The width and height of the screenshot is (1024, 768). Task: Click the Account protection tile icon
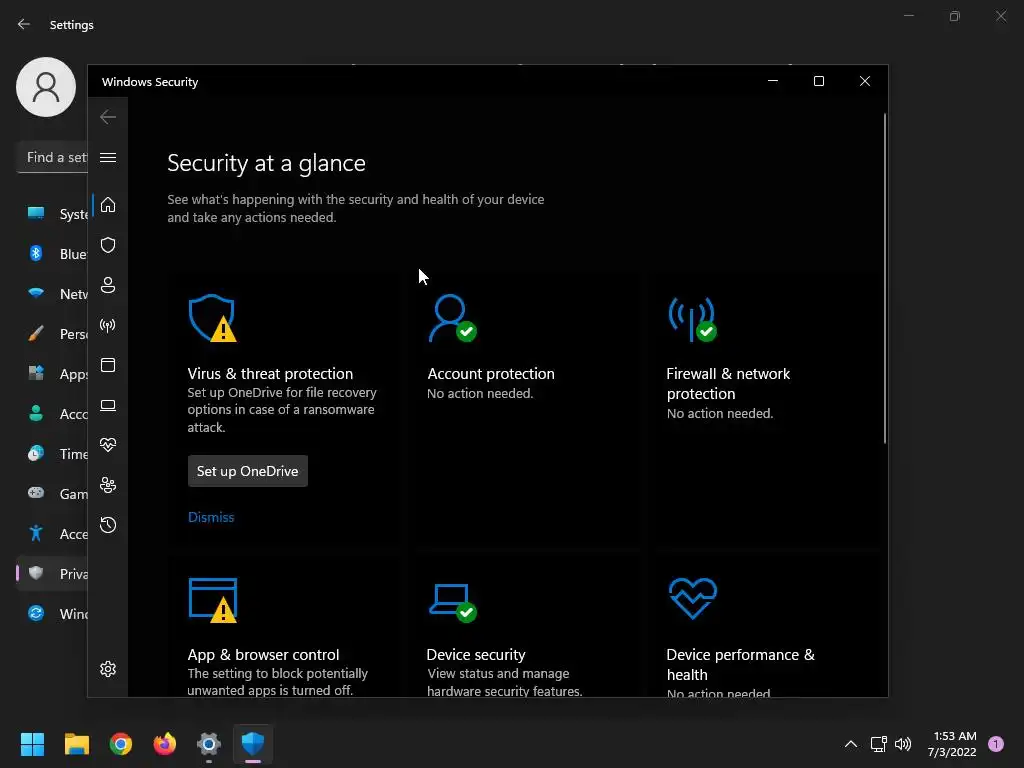pyautogui.click(x=452, y=318)
